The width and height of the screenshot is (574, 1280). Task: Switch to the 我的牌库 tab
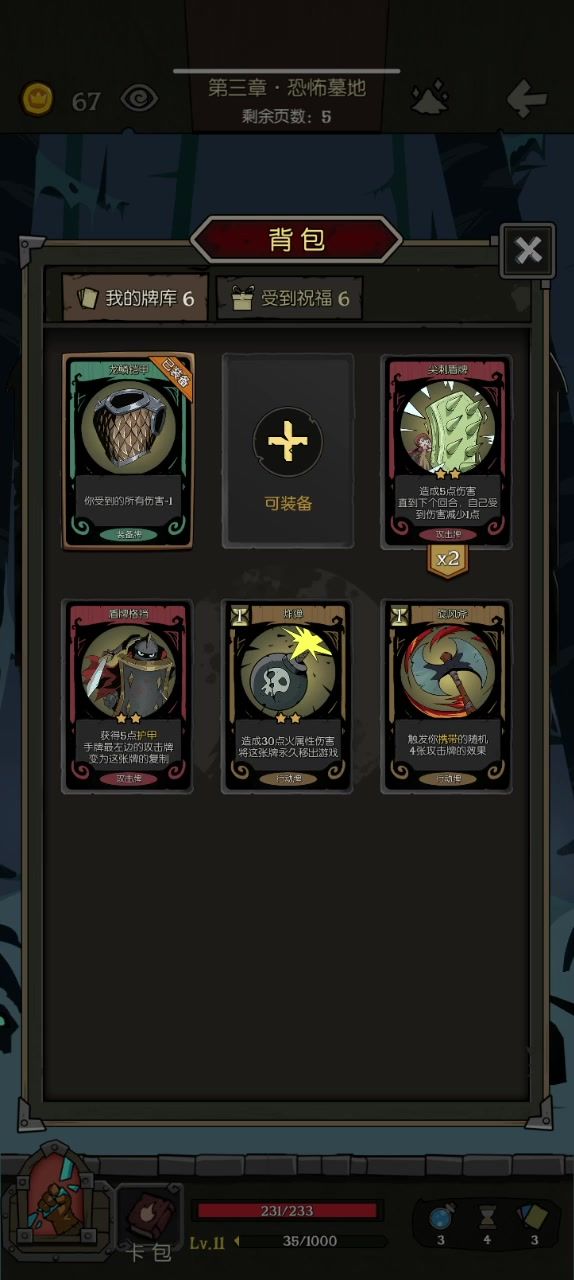pyautogui.click(x=135, y=298)
